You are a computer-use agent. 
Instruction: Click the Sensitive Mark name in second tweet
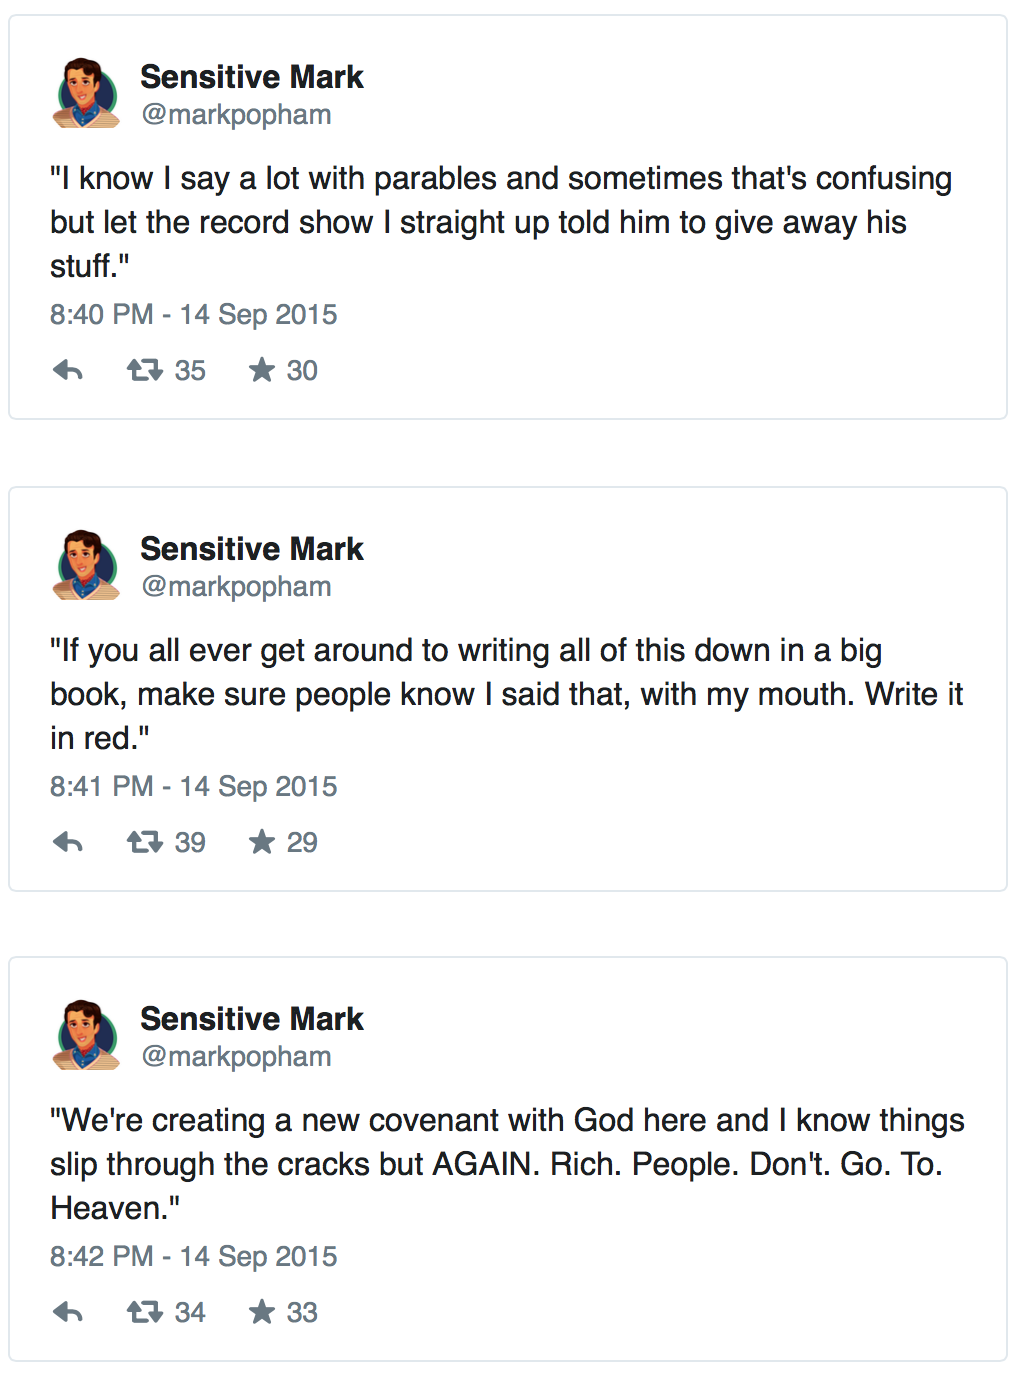(x=251, y=549)
